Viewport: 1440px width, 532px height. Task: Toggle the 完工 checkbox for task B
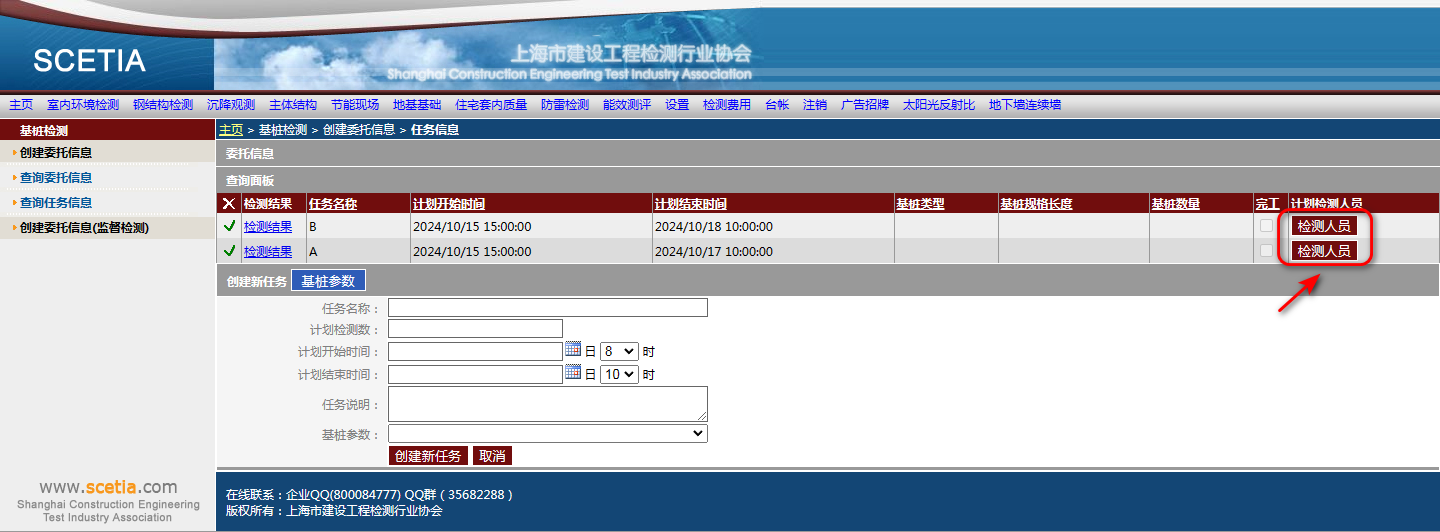tap(1266, 226)
